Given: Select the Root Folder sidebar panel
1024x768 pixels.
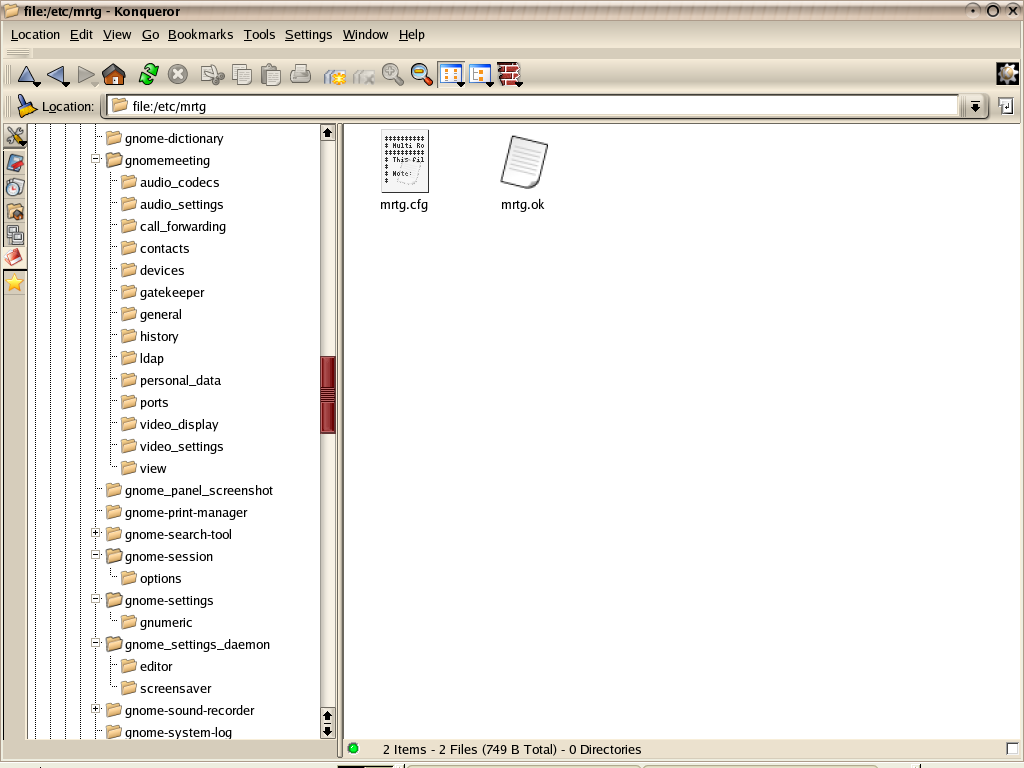Looking at the screenshot, I should (x=14, y=257).
